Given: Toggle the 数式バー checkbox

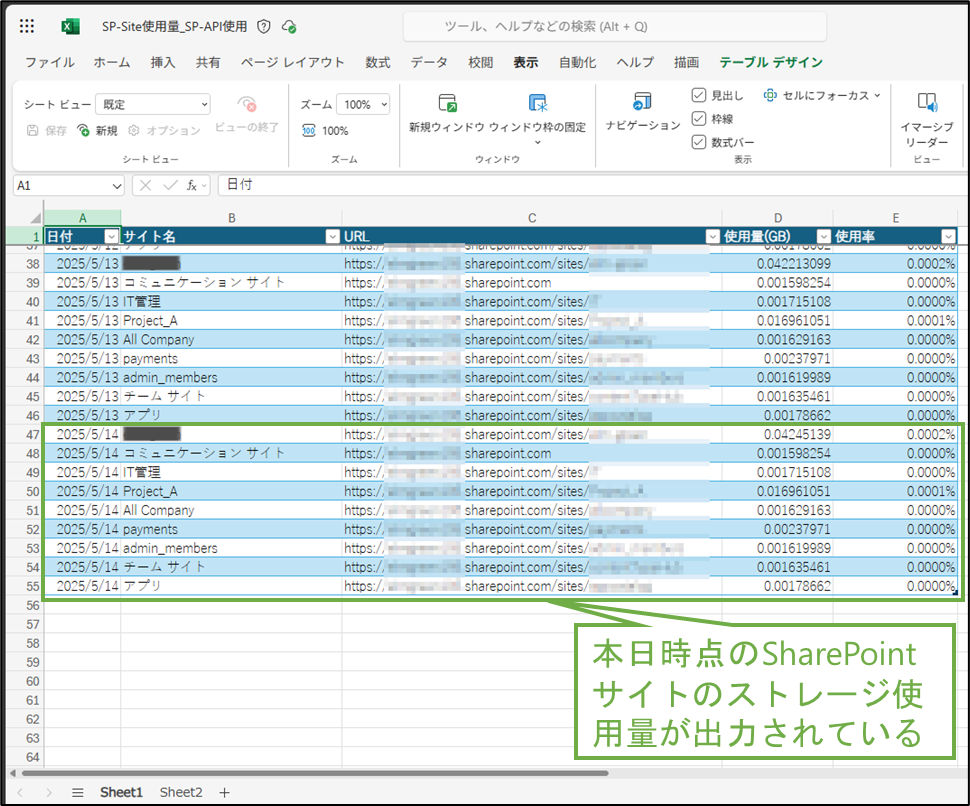Looking at the screenshot, I should coord(698,142).
